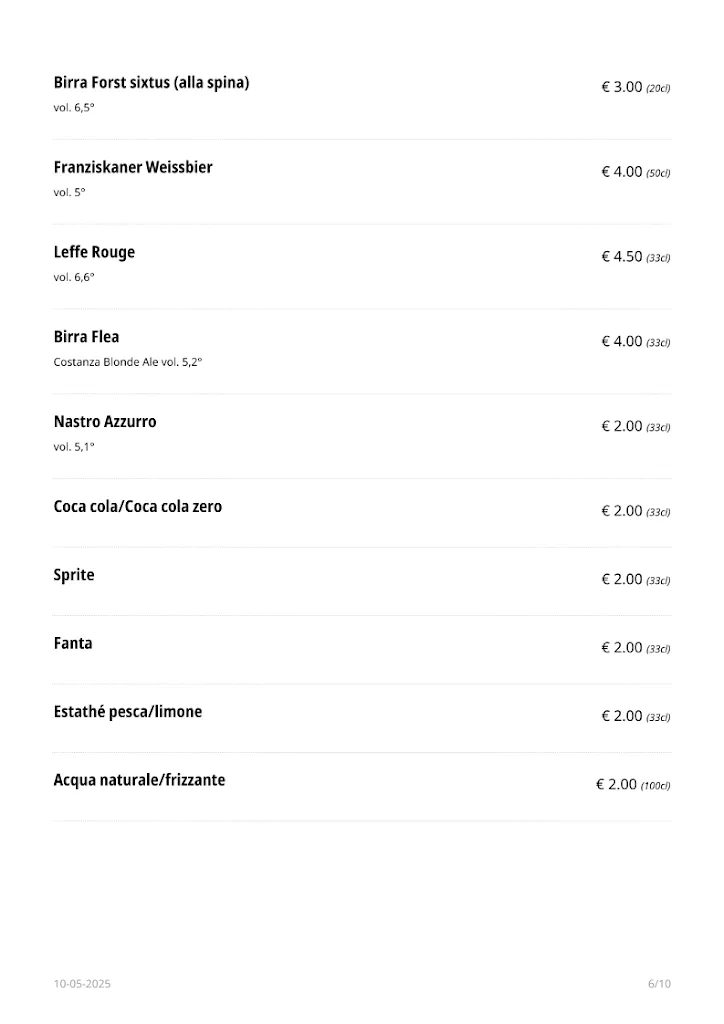Click Acqua naturale/frizzante entry
Image resolution: width=724 pixels, height=1024 pixels.
pyautogui.click(x=139, y=780)
